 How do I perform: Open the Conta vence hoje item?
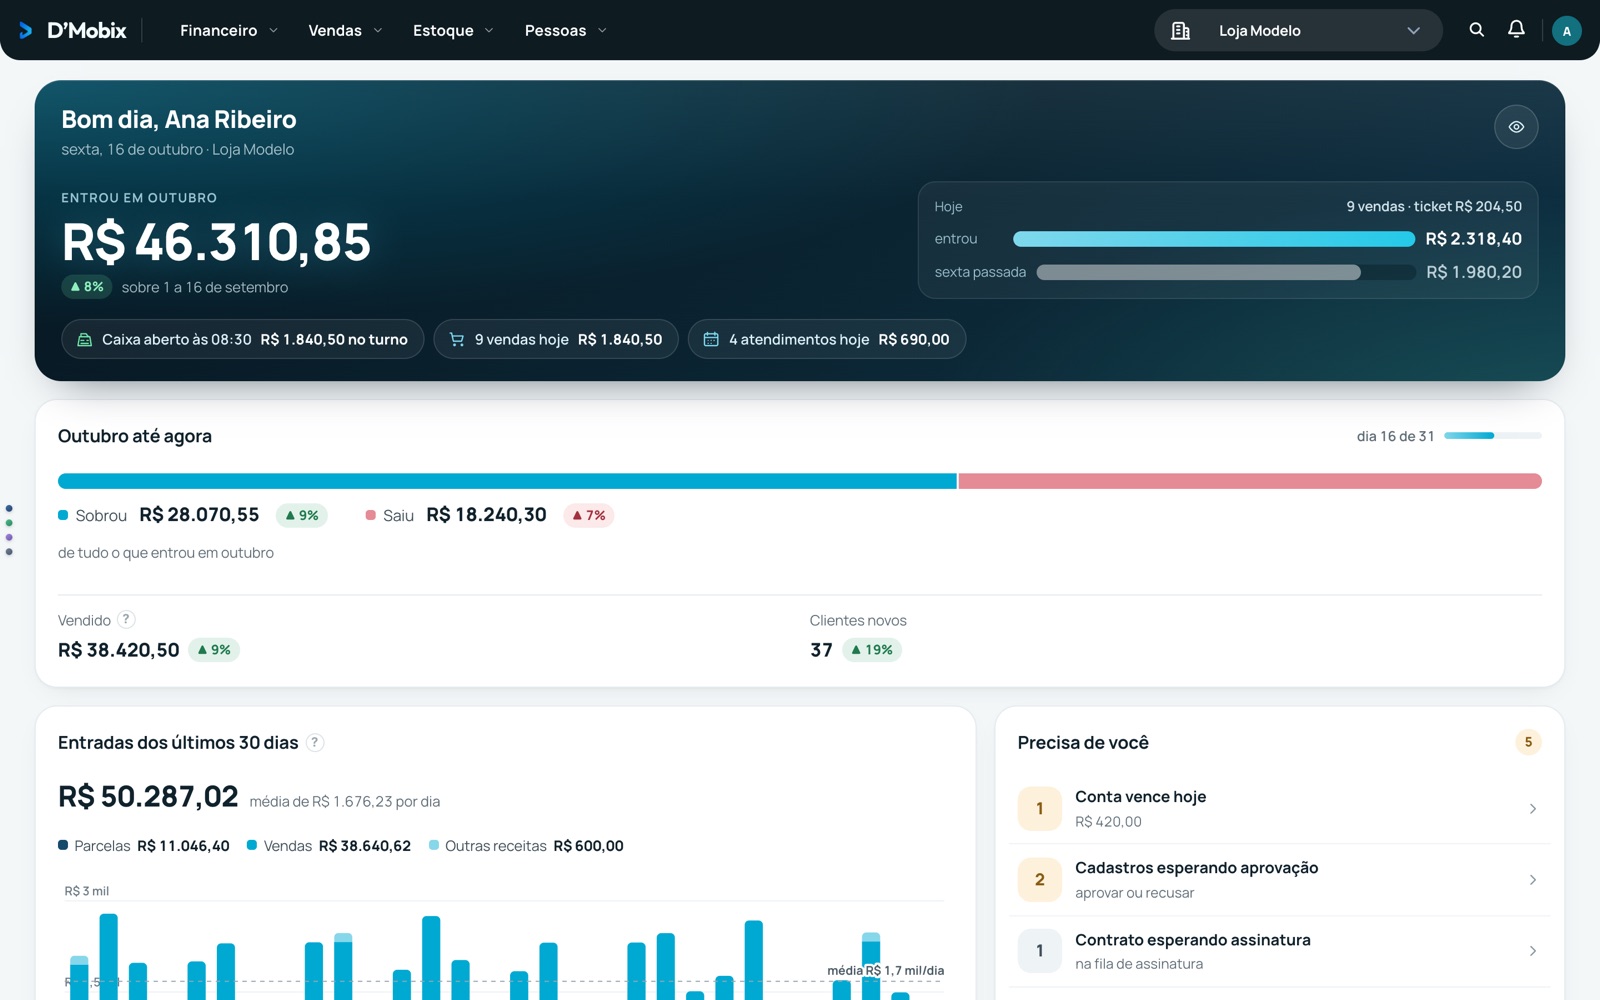(x=1279, y=809)
